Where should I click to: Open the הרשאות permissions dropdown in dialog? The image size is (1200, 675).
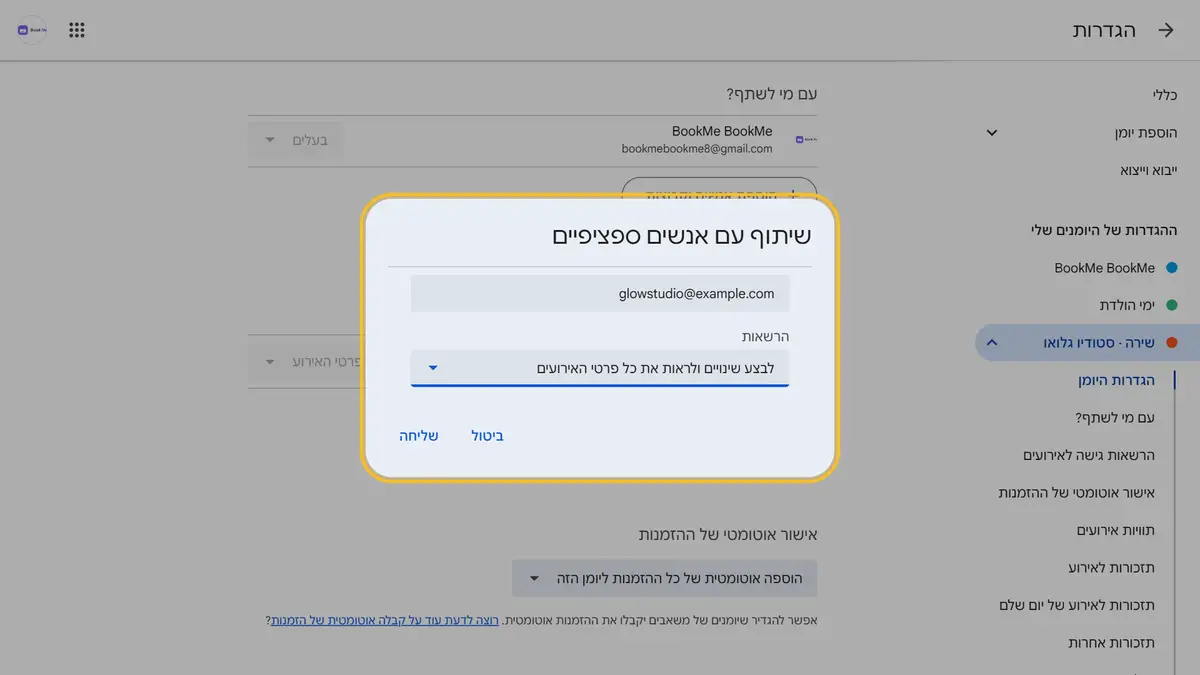(600, 368)
